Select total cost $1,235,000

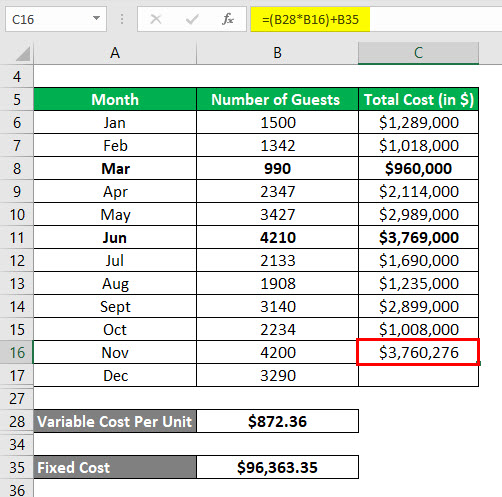(x=418, y=283)
